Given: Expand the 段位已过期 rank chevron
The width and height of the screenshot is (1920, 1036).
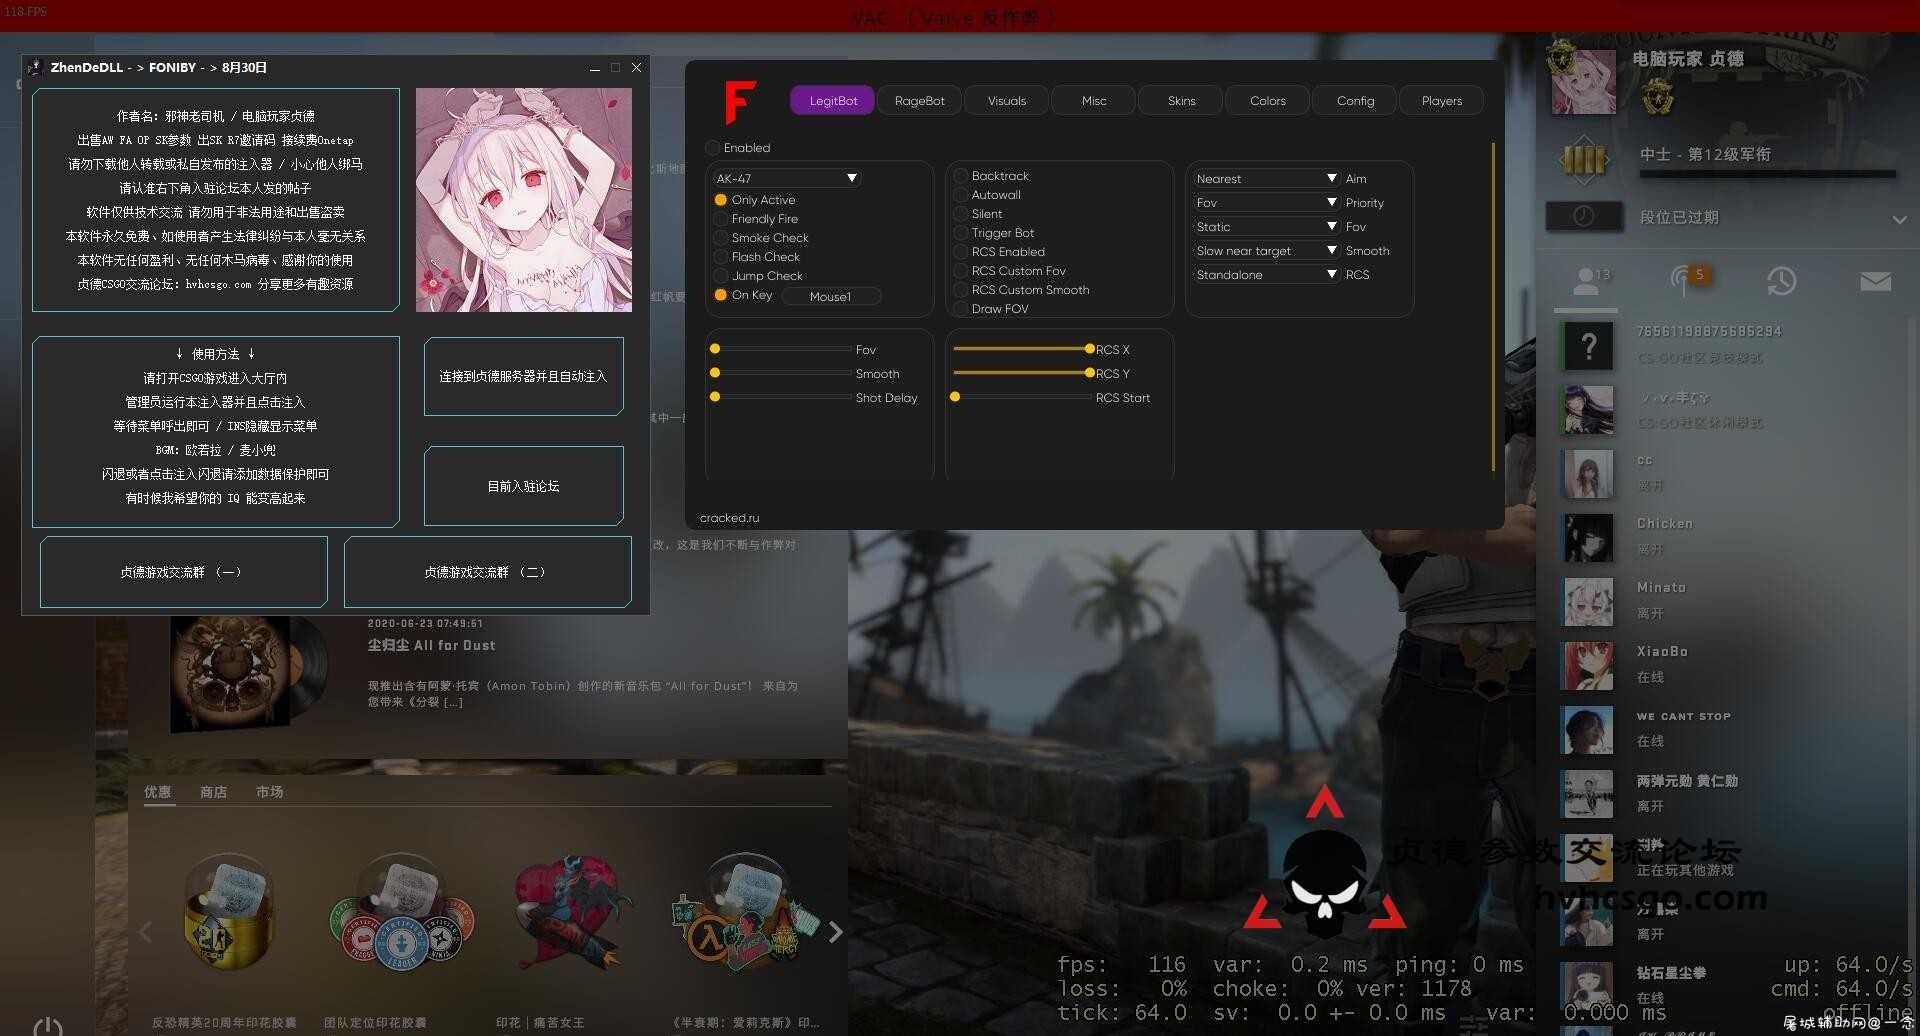Looking at the screenshot, I should coord(1899,219).
